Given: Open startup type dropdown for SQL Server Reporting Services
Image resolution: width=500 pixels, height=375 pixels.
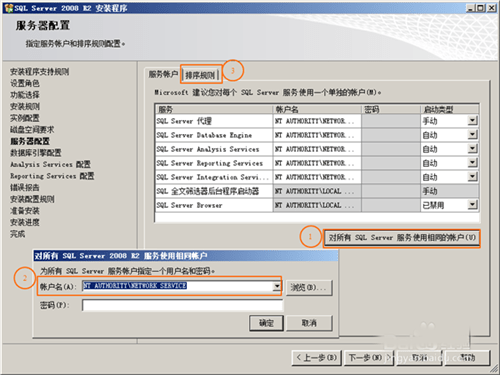Looking at the screenshot, I should (x=472, y=163).
